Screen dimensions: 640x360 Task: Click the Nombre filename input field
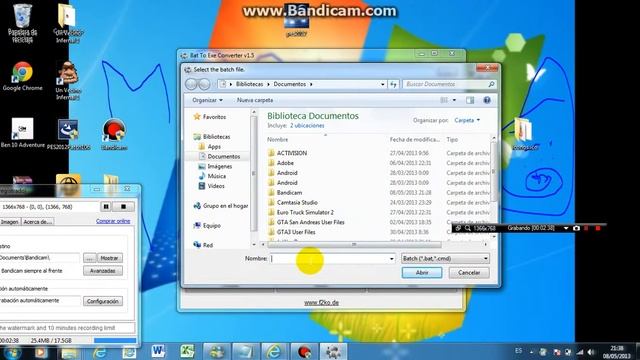coord(329,258)
